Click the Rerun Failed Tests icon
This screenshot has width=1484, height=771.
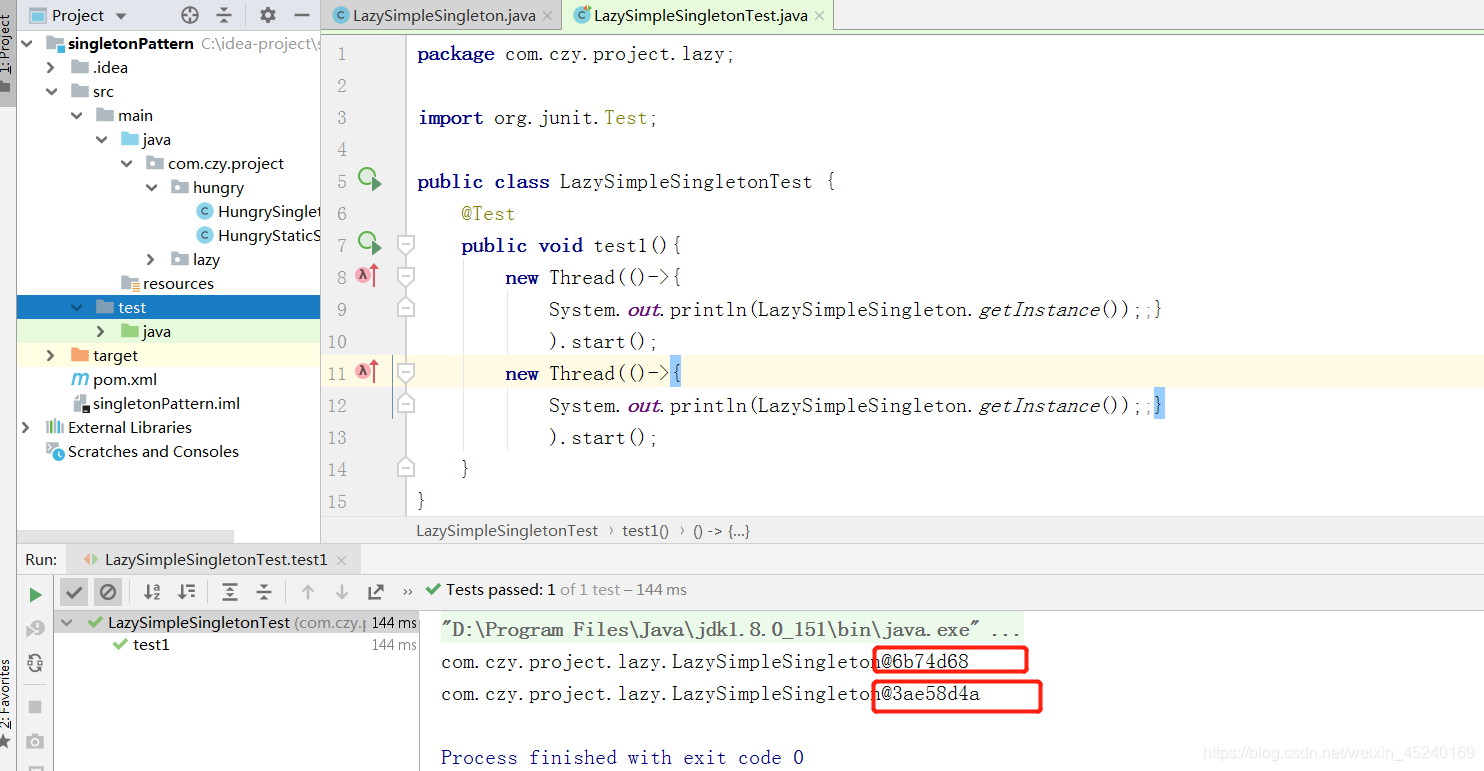[x=36, y=629]
